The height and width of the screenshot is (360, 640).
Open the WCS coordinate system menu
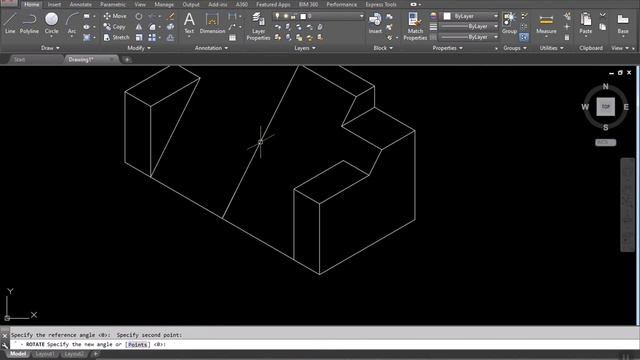[x=606, y=142]
